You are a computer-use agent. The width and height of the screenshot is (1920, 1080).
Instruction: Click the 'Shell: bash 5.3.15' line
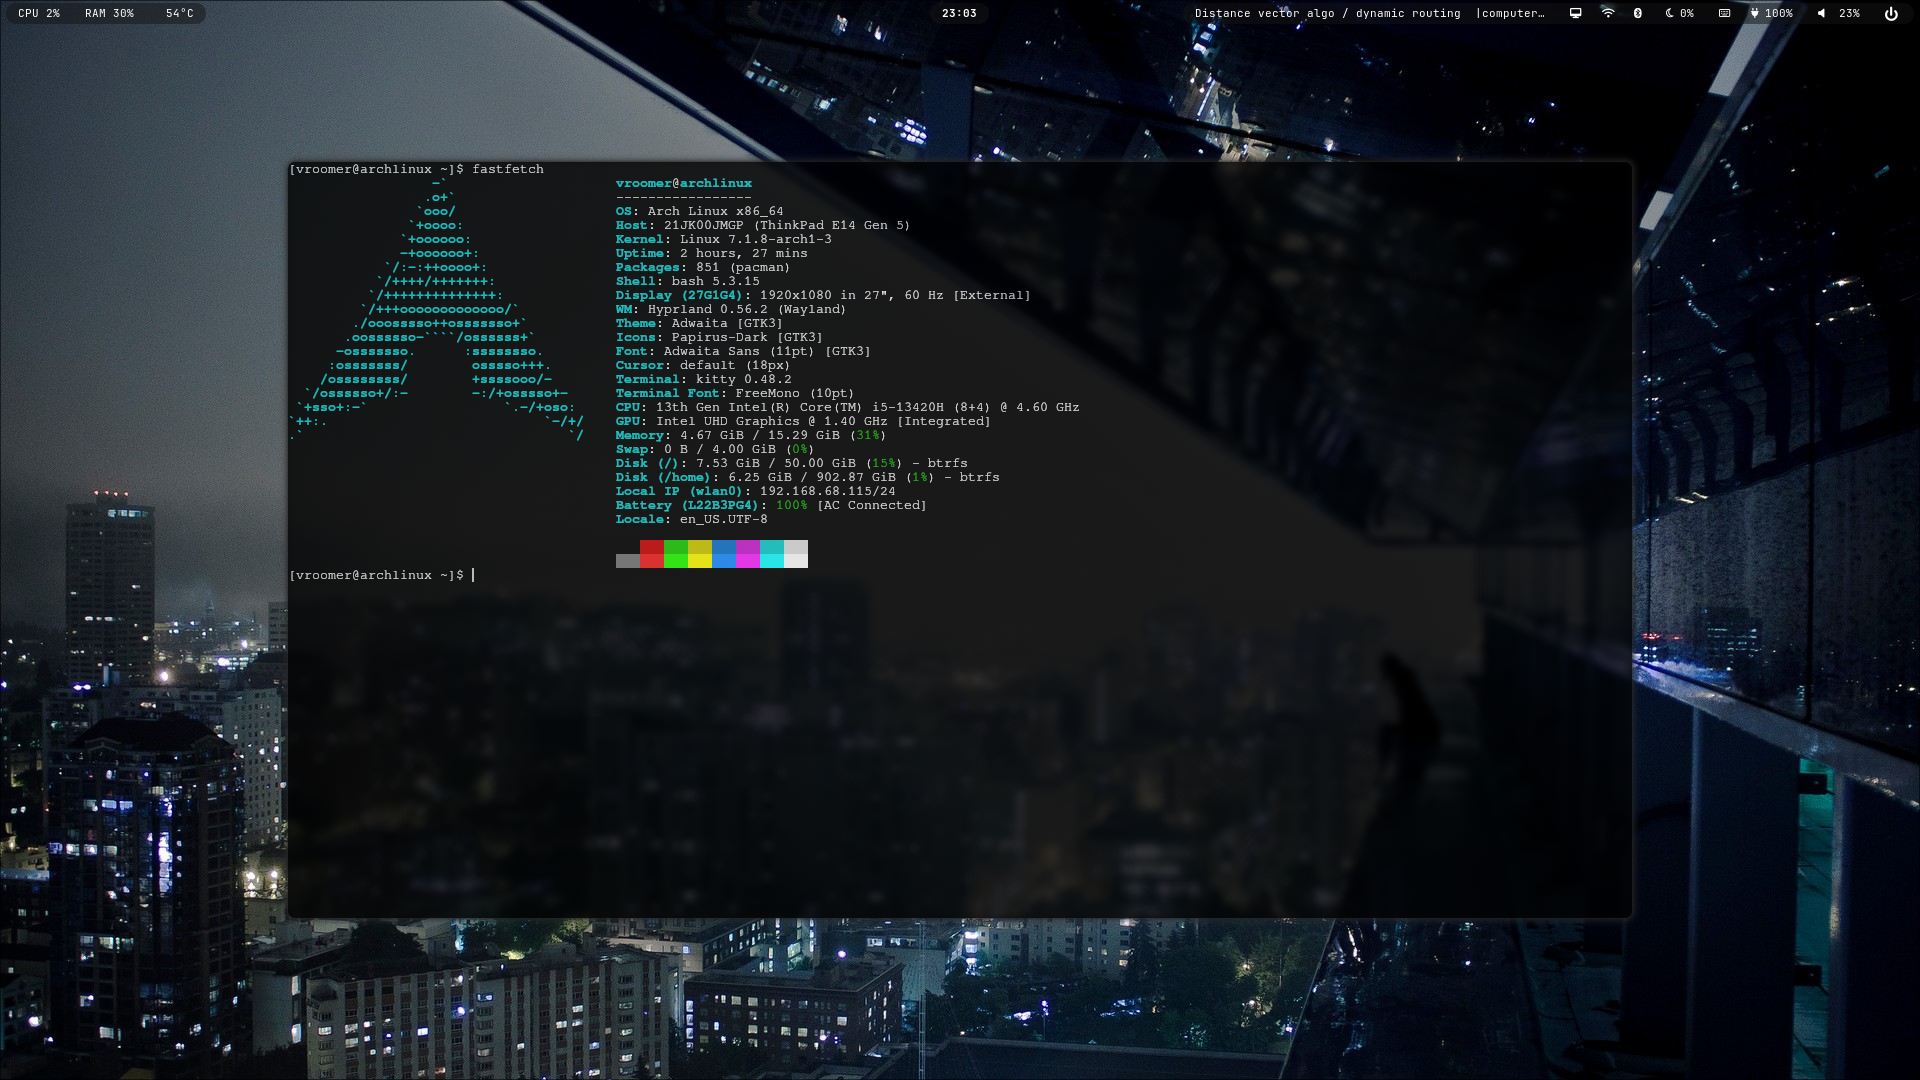(688, 281)
